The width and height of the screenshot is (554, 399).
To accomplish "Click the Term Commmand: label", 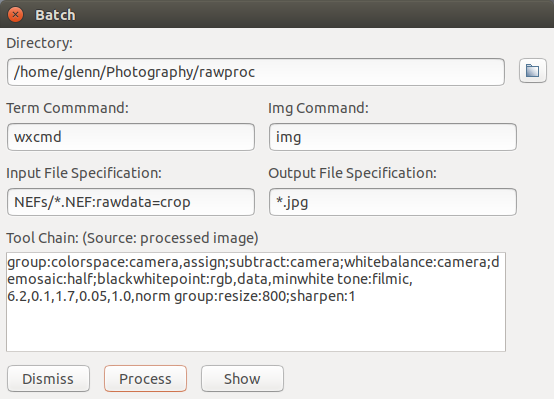I will click(67, 108).
